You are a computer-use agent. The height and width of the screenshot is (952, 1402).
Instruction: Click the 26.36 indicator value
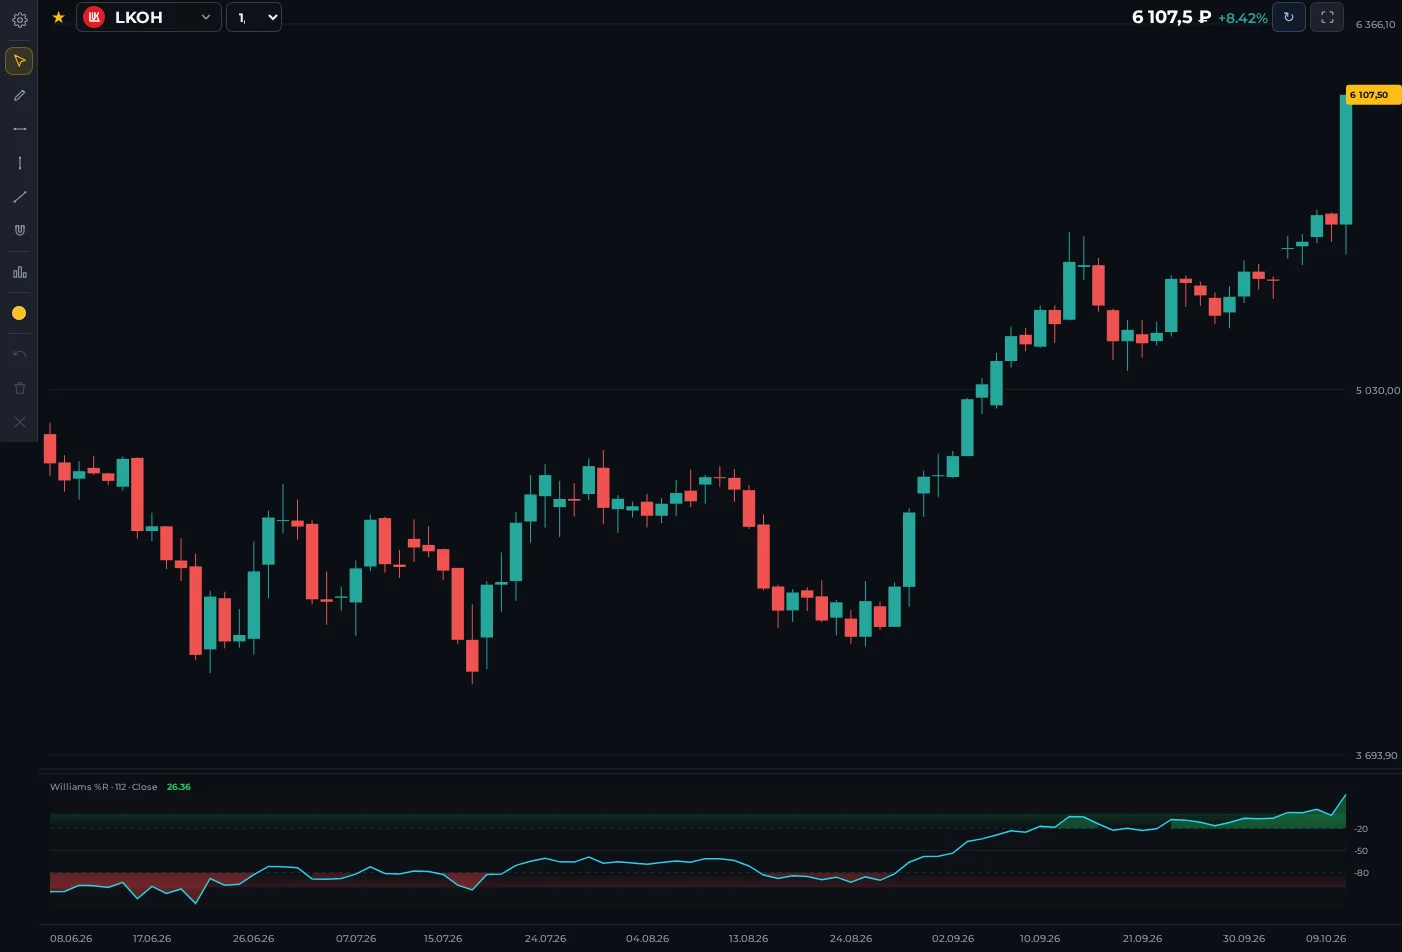coord(179,787)
